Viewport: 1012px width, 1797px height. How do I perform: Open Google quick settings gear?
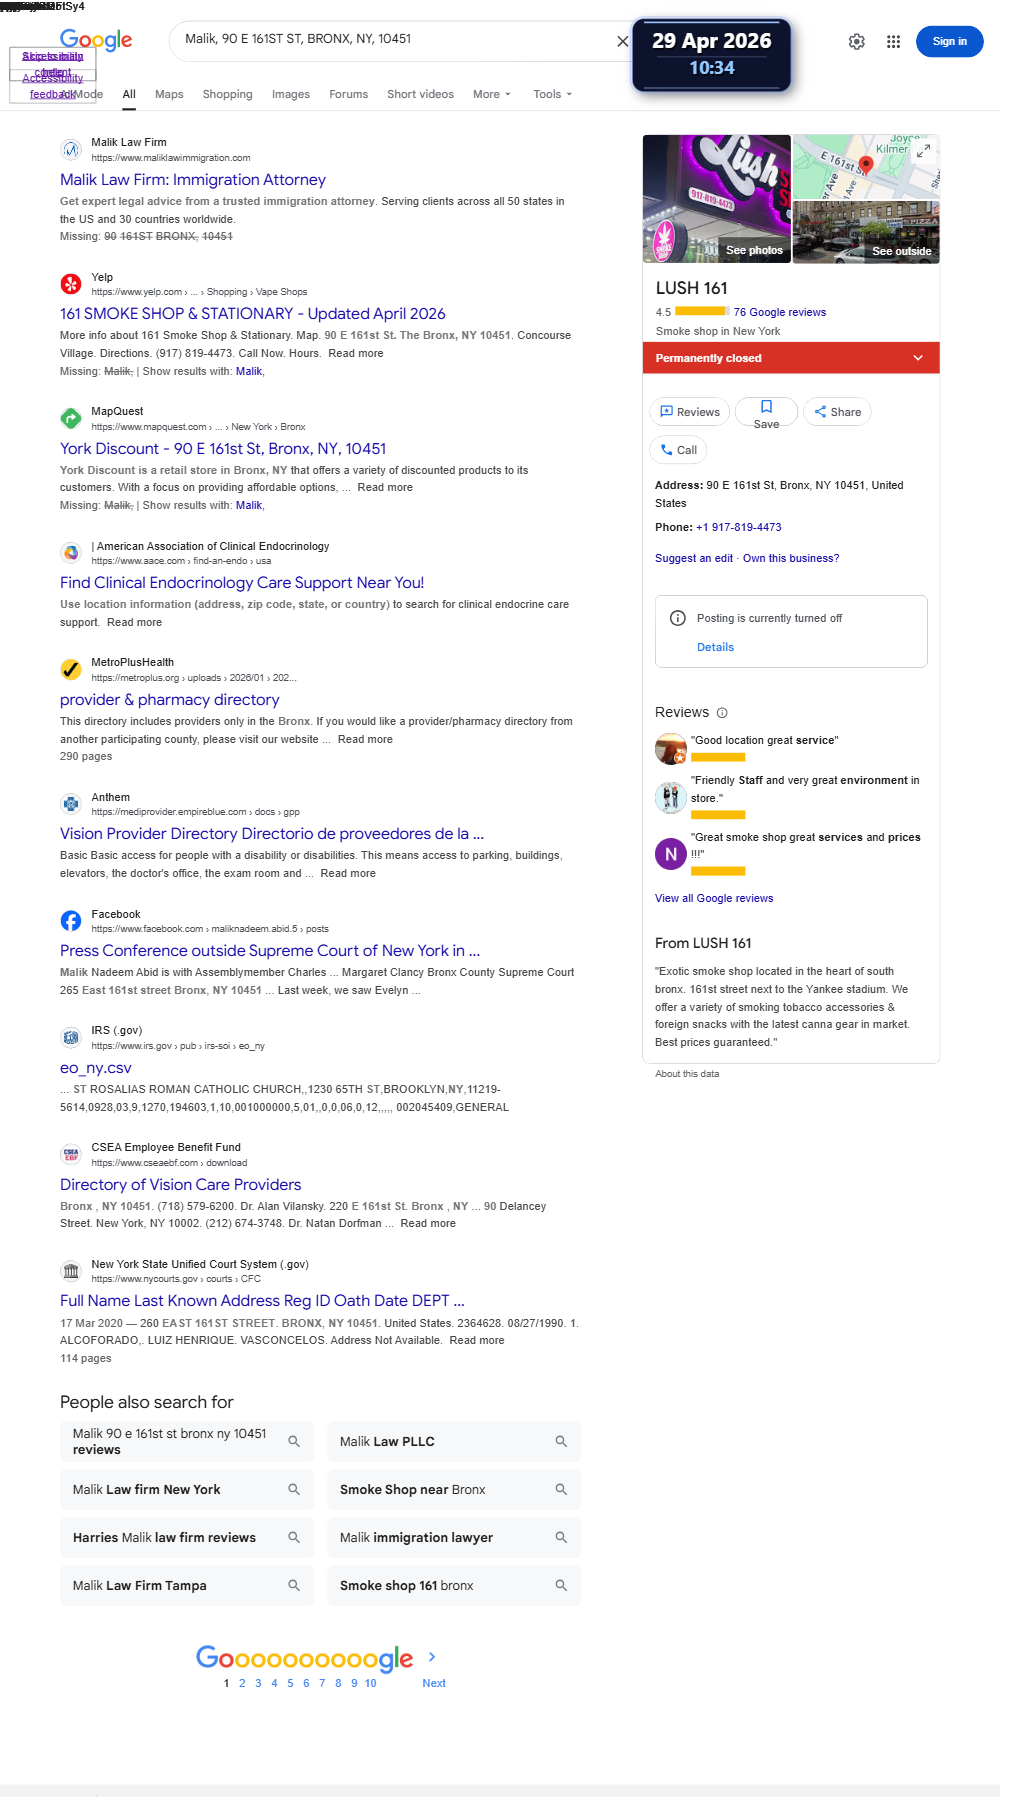pyautogui.click(x=857, y=42)
